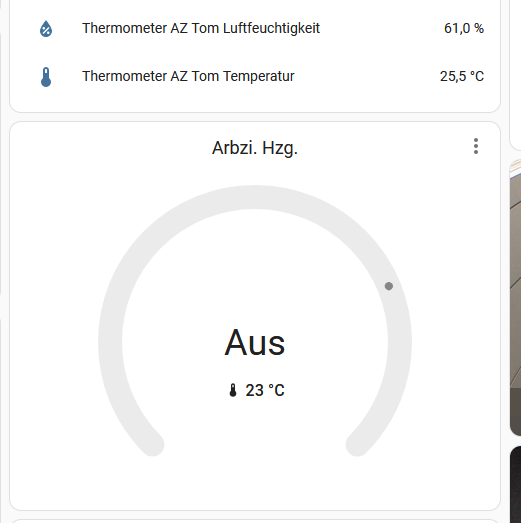
Task: Click the 23 °C current temperature reading
Action: (265, 390)
